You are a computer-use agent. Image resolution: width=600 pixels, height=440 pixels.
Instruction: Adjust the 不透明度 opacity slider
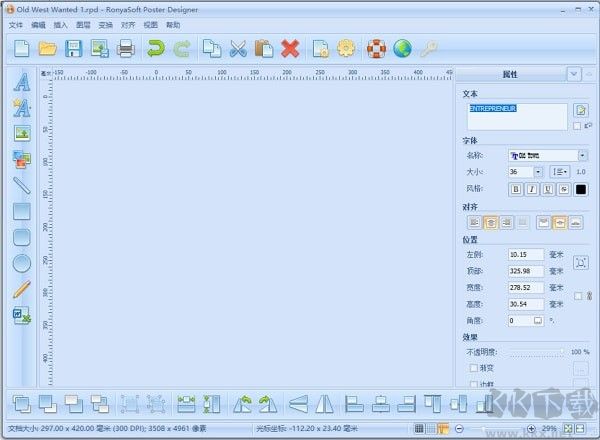coord(536,352)
